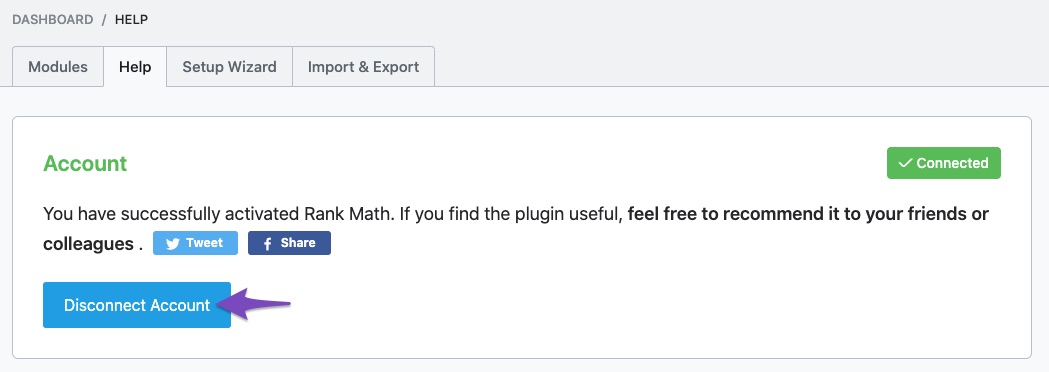The height and width of the screenshot is (372, 1049).
Task: Select the Help tab
Action: pos(135,67)
